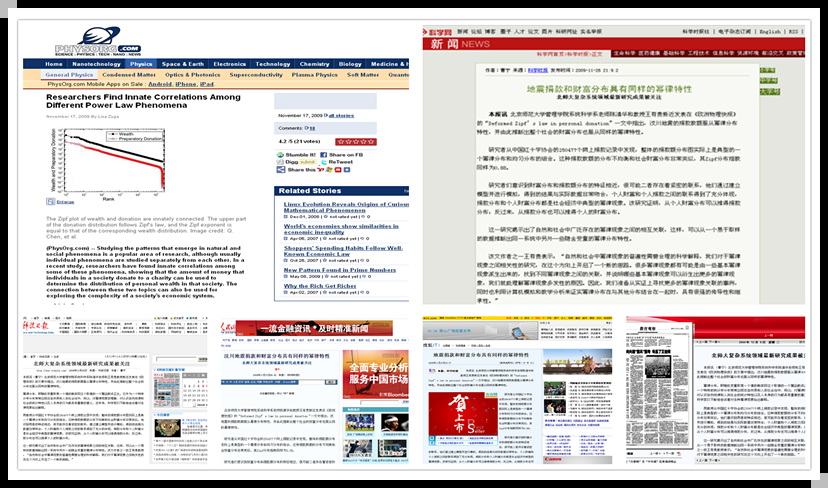Screen dimensions: 828x488
Task: Select General Physics subcategory
Action: (69, 75)
